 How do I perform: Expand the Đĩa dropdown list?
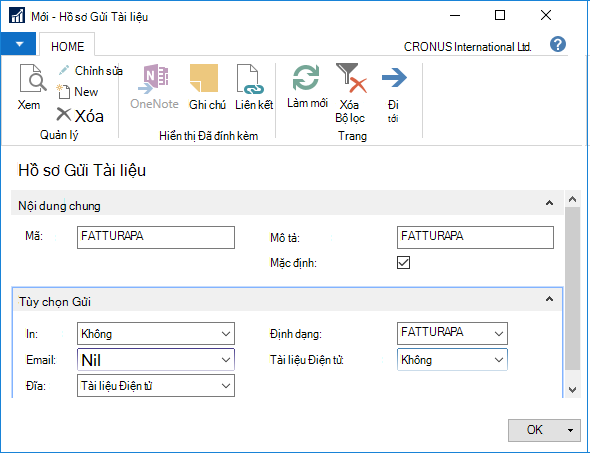[156, 386]
